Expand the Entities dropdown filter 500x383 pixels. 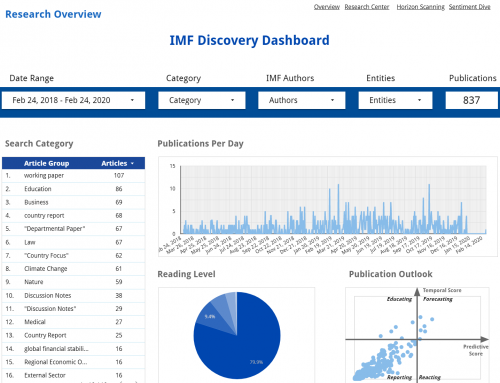click(x=395, y=100)
